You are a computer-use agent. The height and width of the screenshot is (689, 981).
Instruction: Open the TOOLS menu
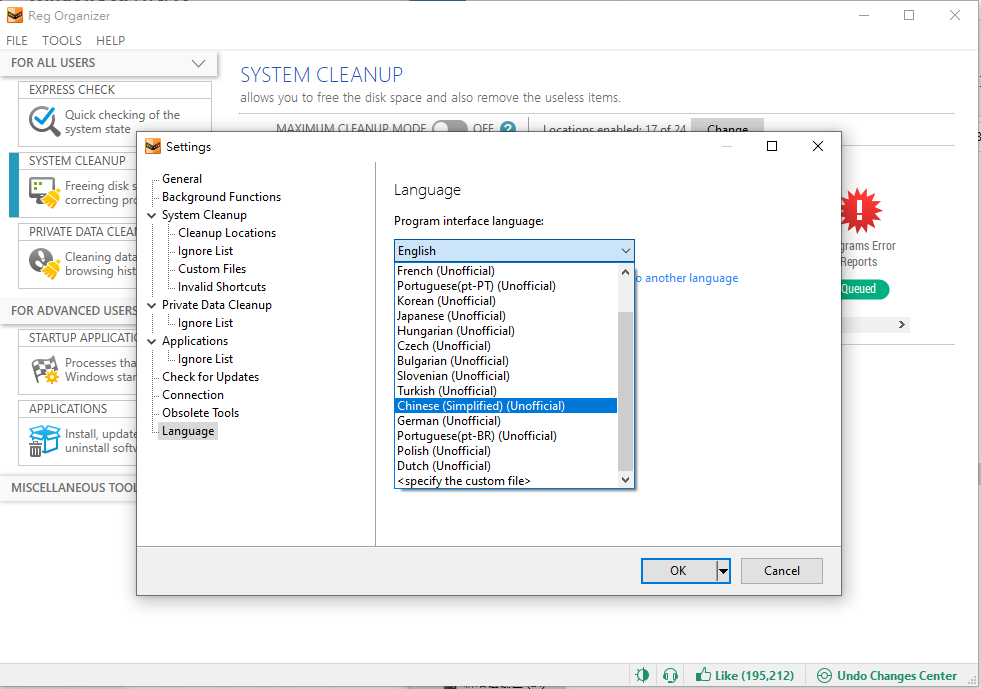[x=62, y=41]
